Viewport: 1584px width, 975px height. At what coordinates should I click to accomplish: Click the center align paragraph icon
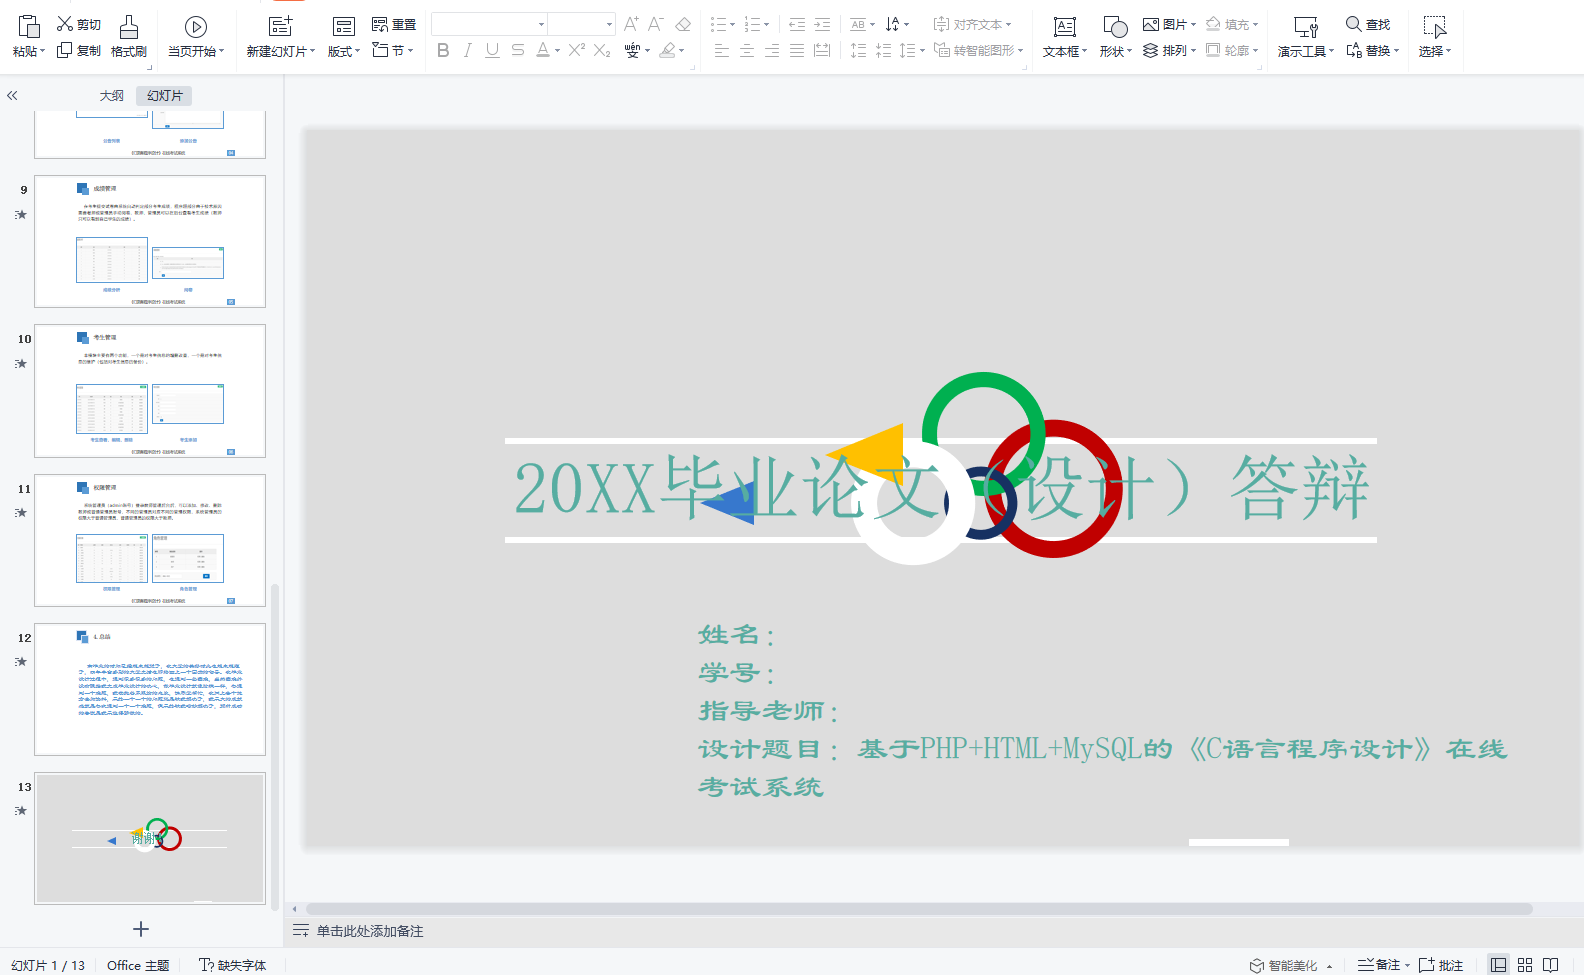[747, 50]
